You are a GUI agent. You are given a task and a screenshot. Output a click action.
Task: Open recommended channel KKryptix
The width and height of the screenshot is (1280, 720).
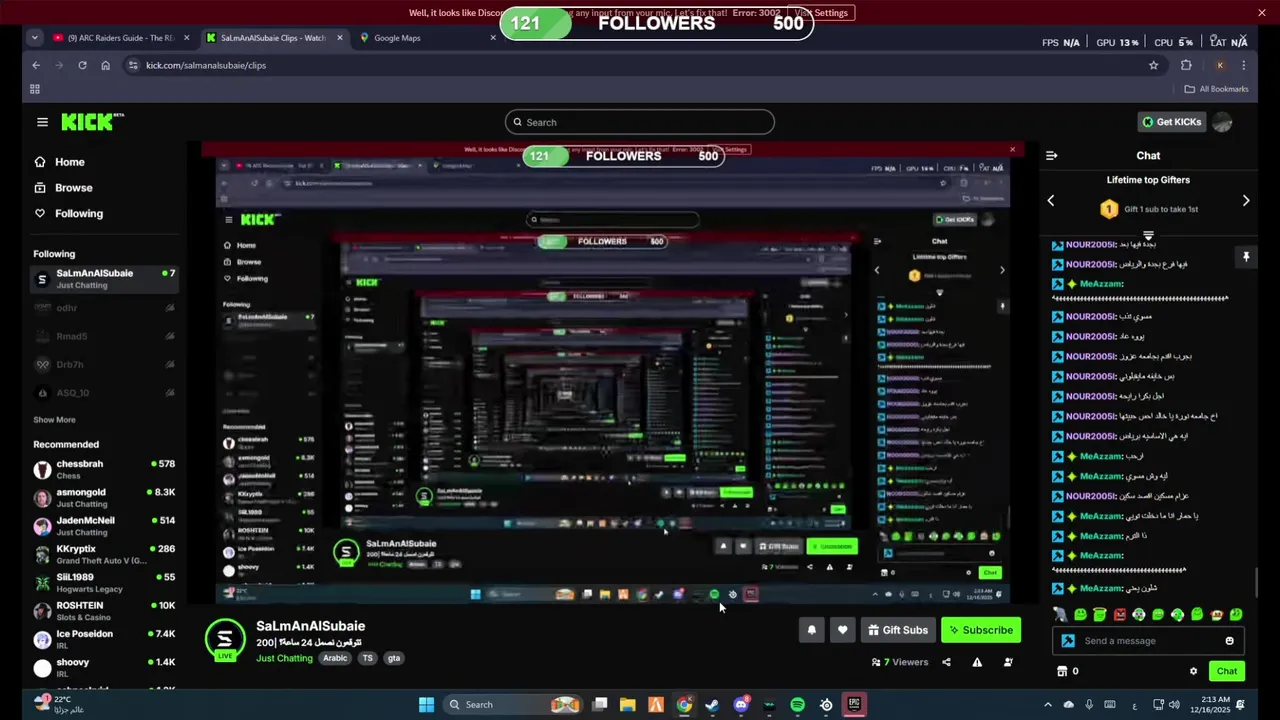(104, 554)
